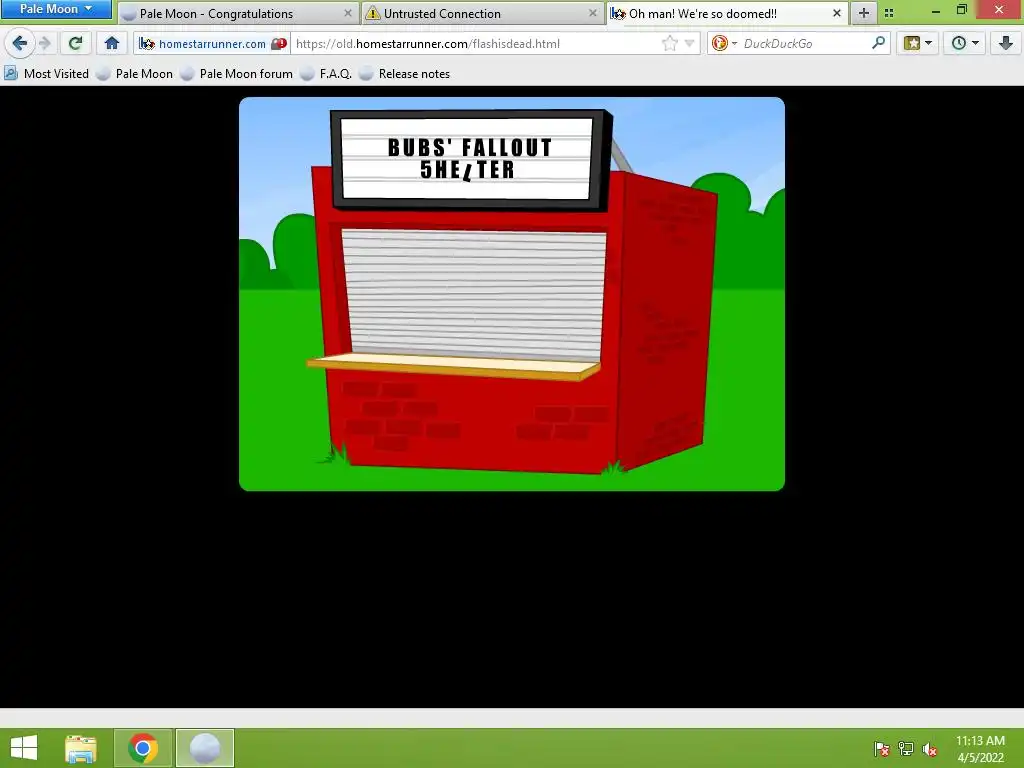
Task: Click the Pale Moon taskbar button
Action: click(x=204, y=748)
